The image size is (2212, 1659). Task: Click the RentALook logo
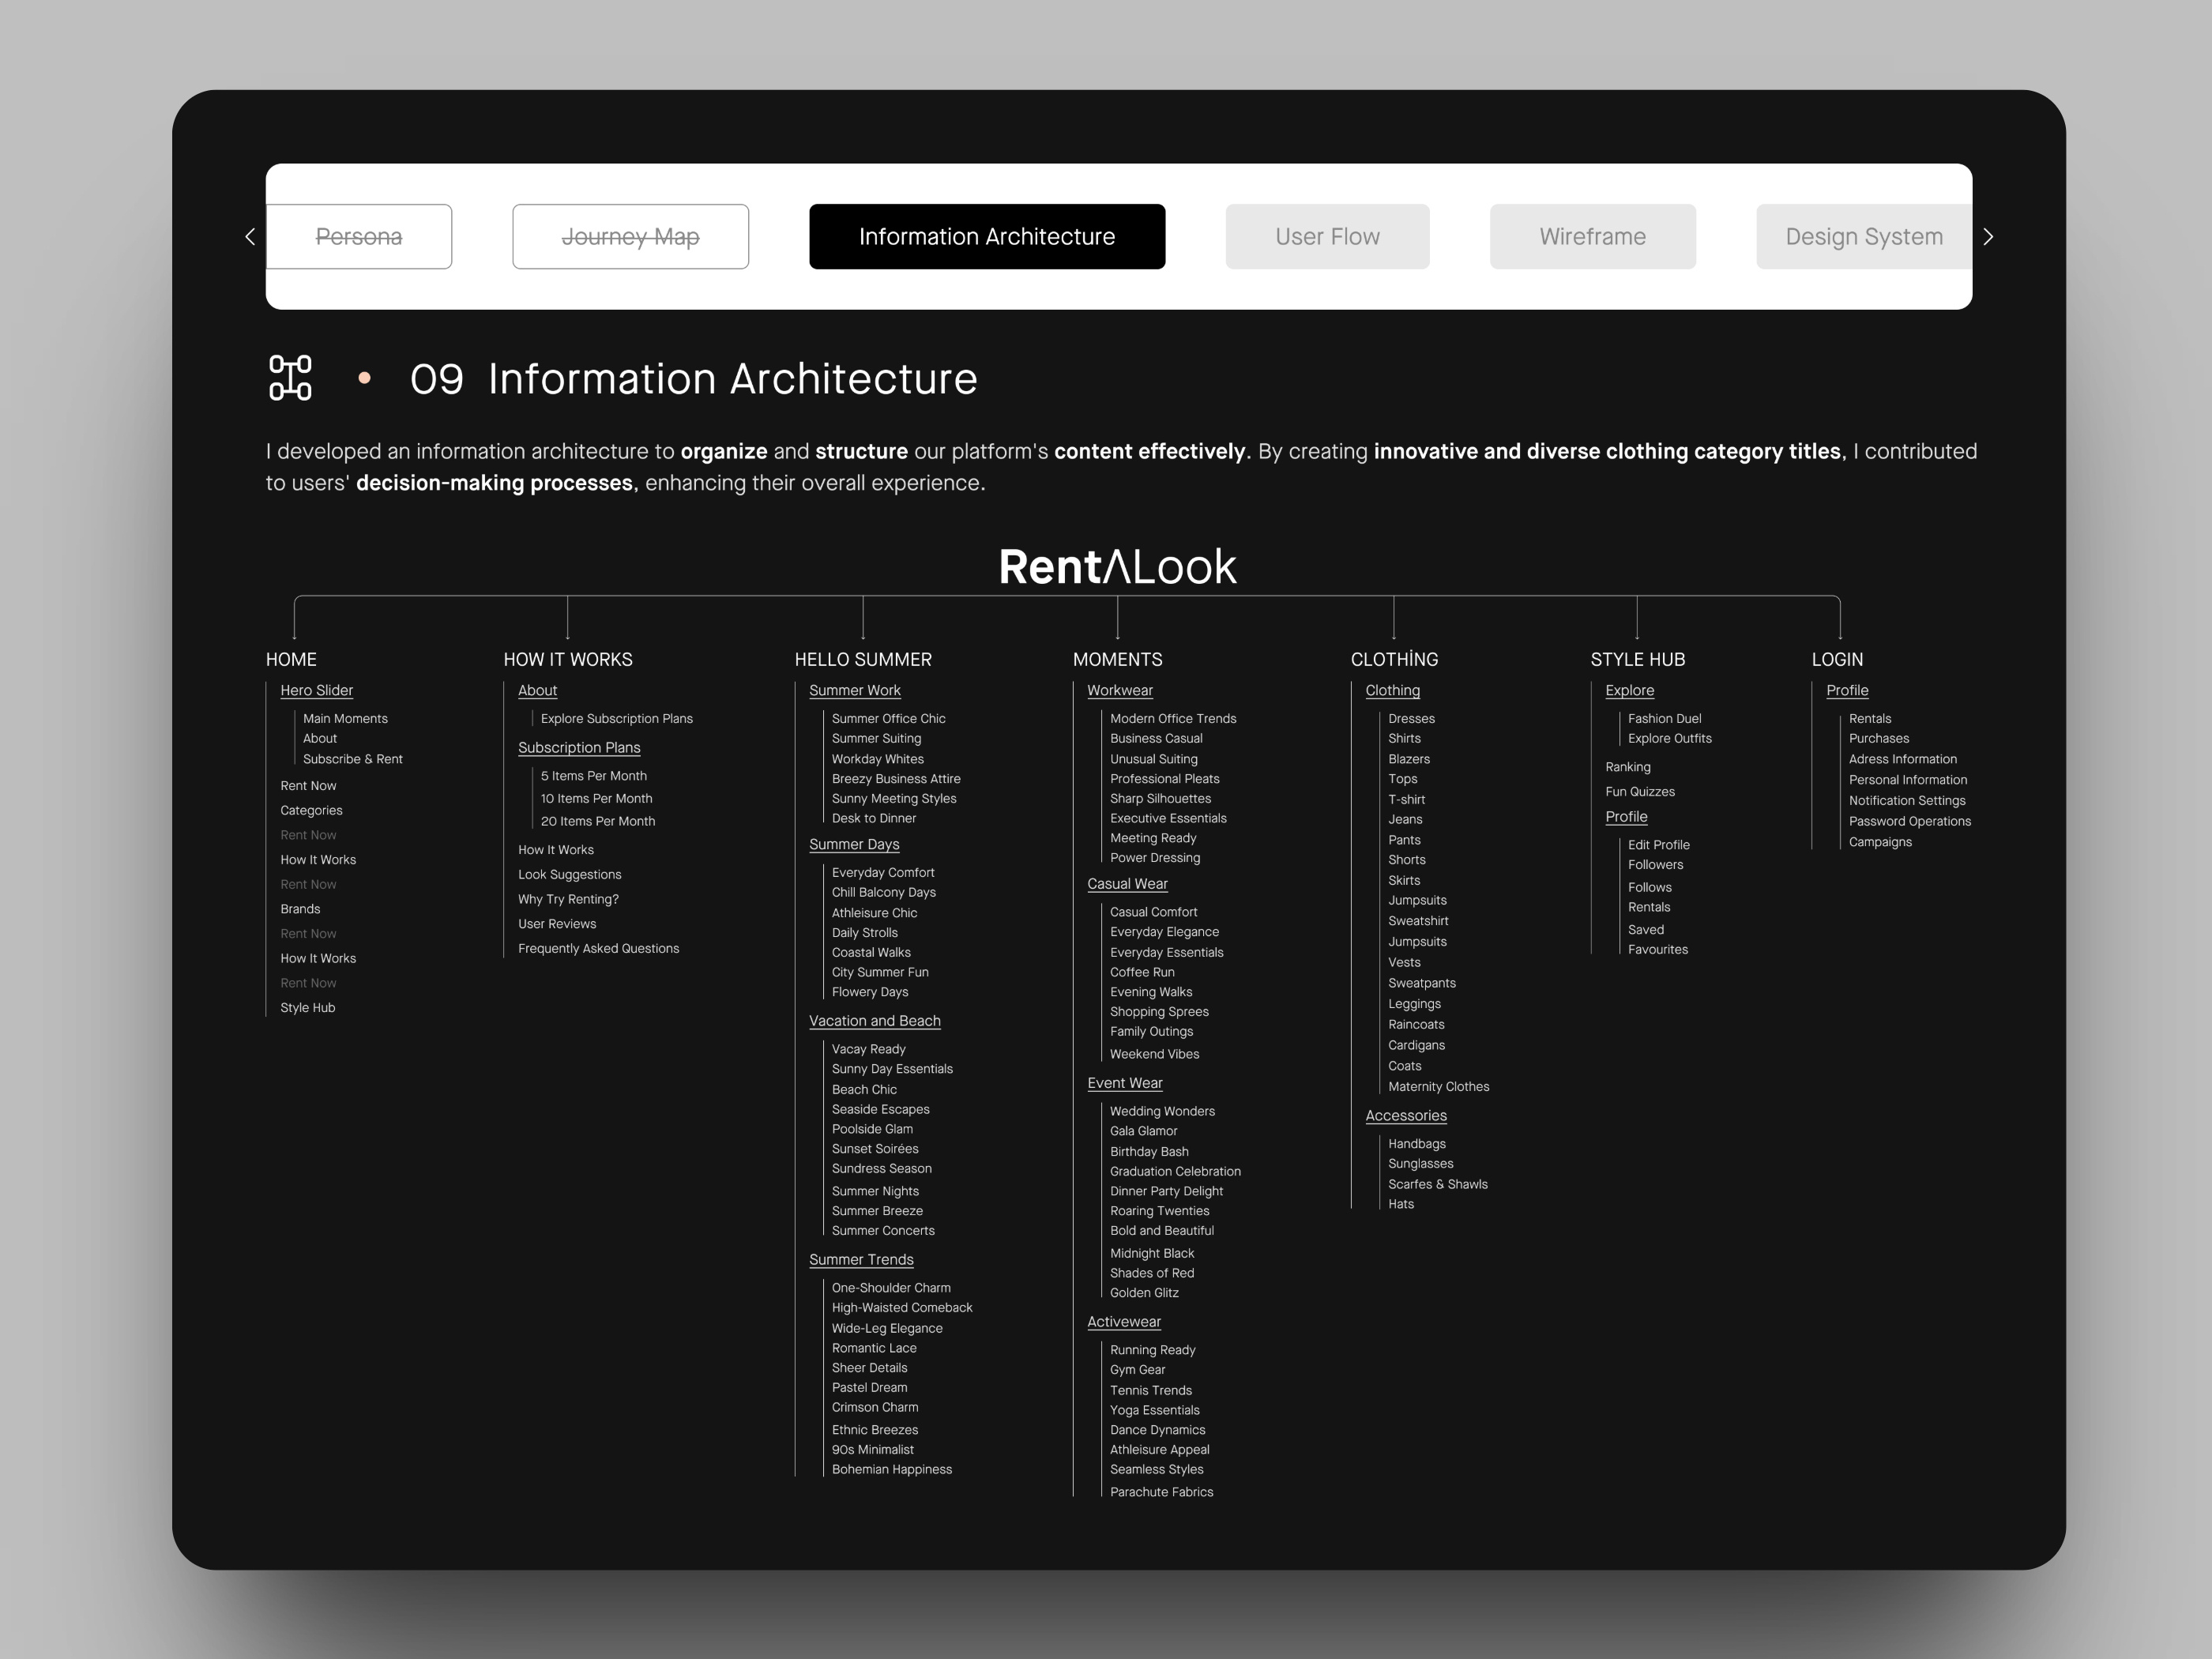(x=1117, y=567)
